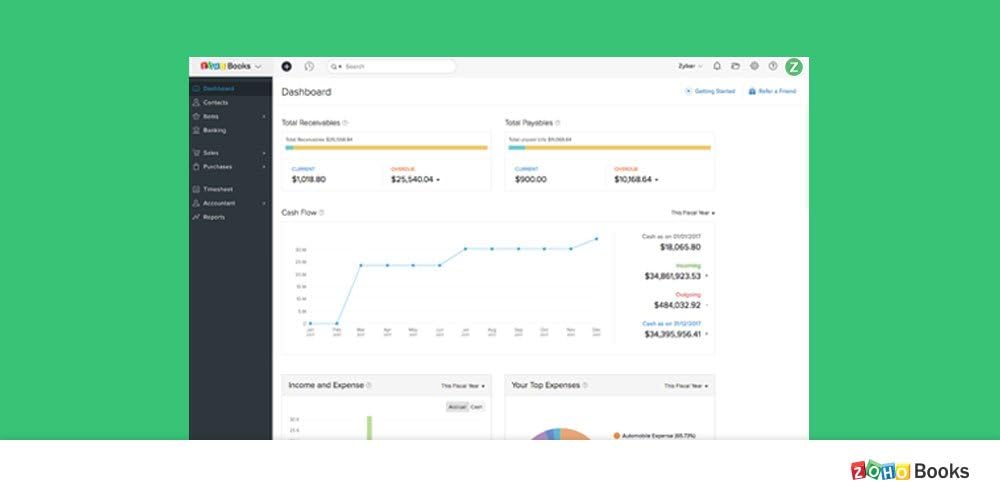Open the notifications bell icon
The width and height of the screenshot is (1000, 482).
717,66
